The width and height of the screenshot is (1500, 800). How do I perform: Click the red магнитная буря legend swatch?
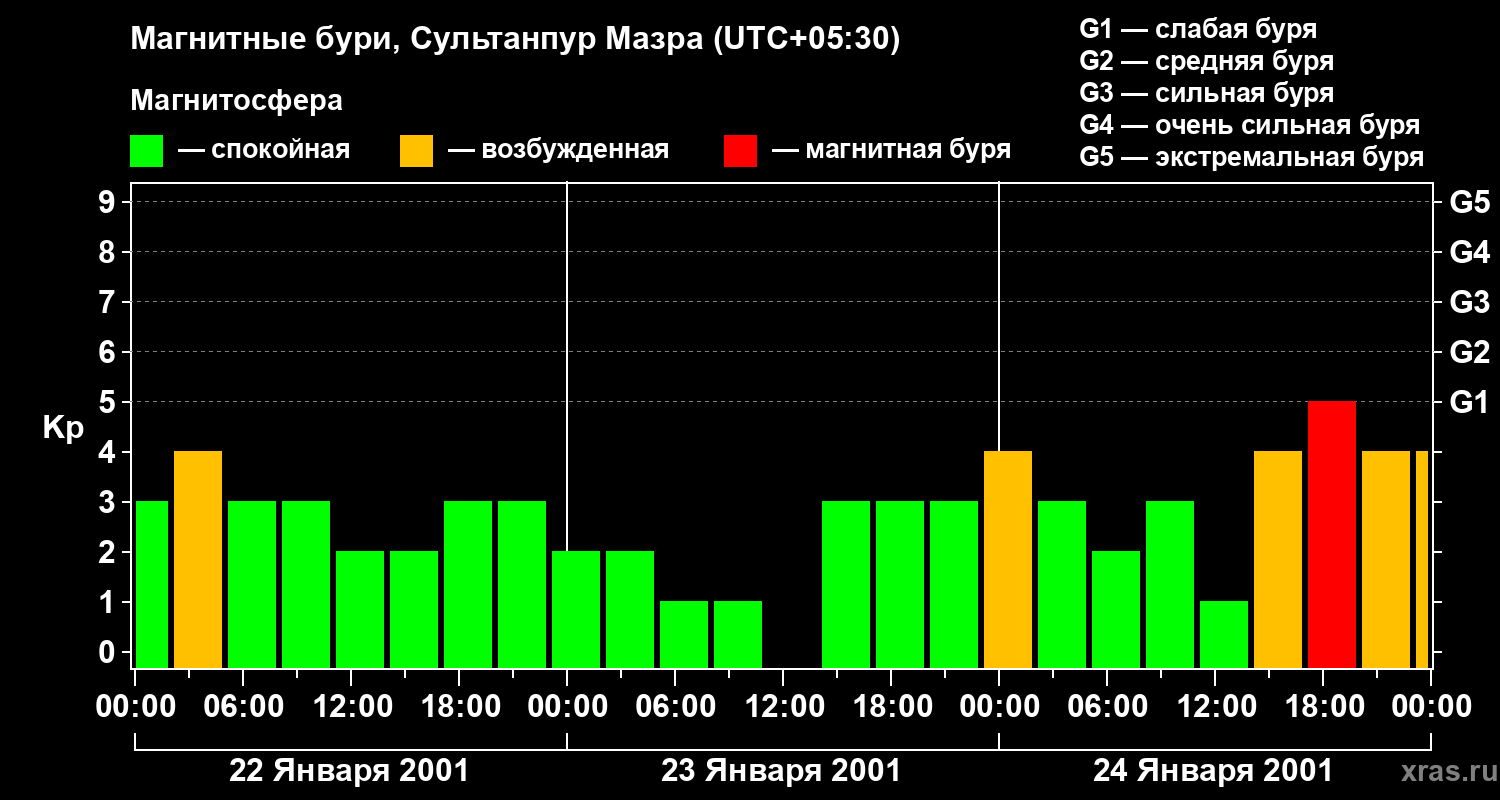tap(740, 151)
